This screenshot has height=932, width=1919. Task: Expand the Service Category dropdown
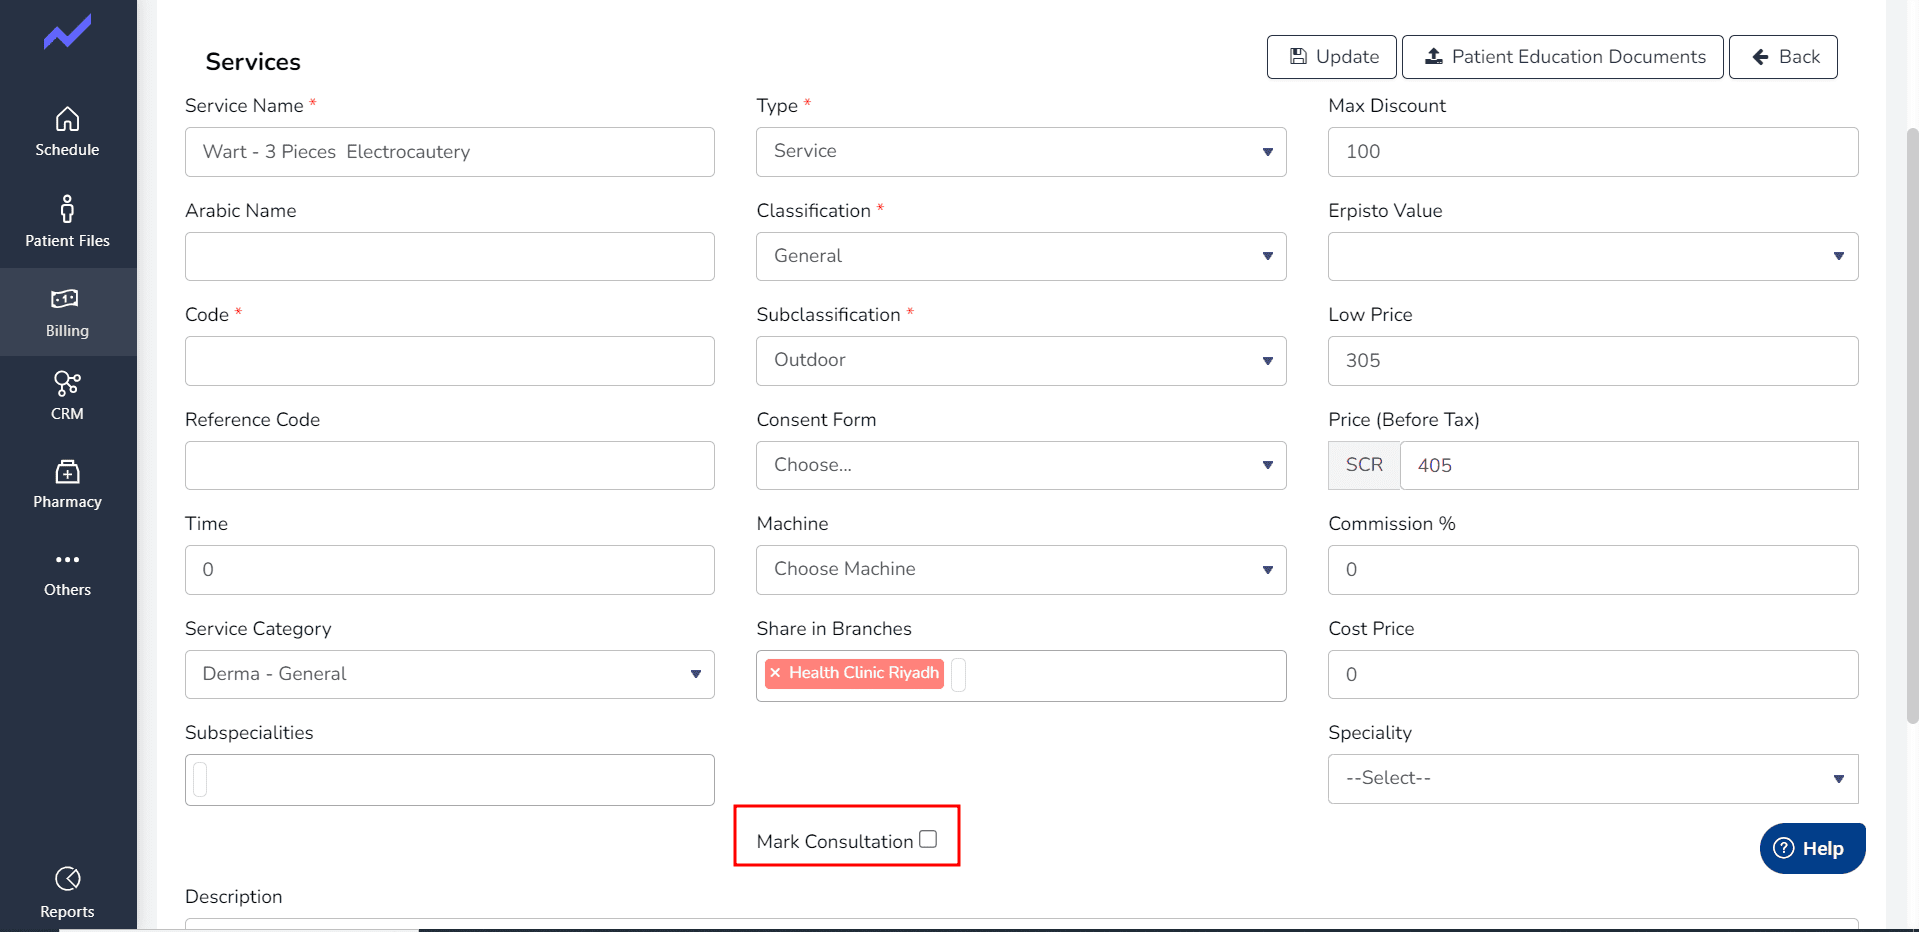[x=450, y=675]
